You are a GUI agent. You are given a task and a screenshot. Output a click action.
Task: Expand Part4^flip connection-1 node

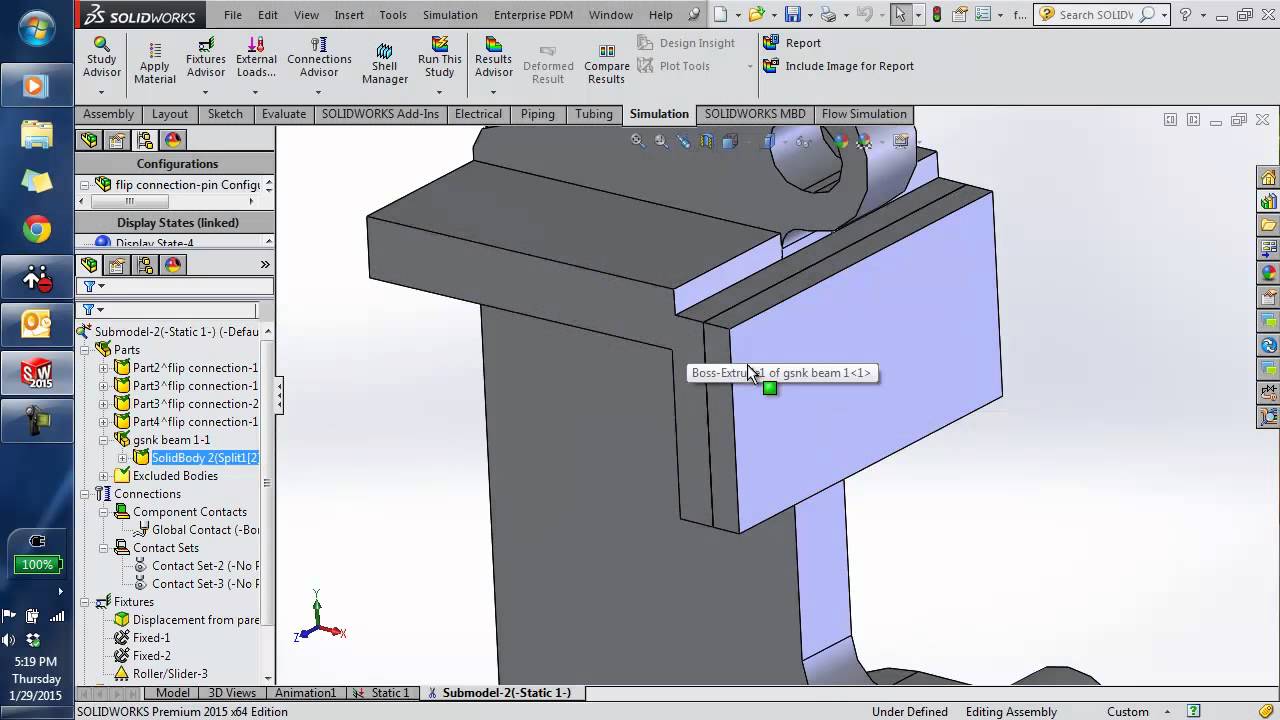click(x=104, y=422)
